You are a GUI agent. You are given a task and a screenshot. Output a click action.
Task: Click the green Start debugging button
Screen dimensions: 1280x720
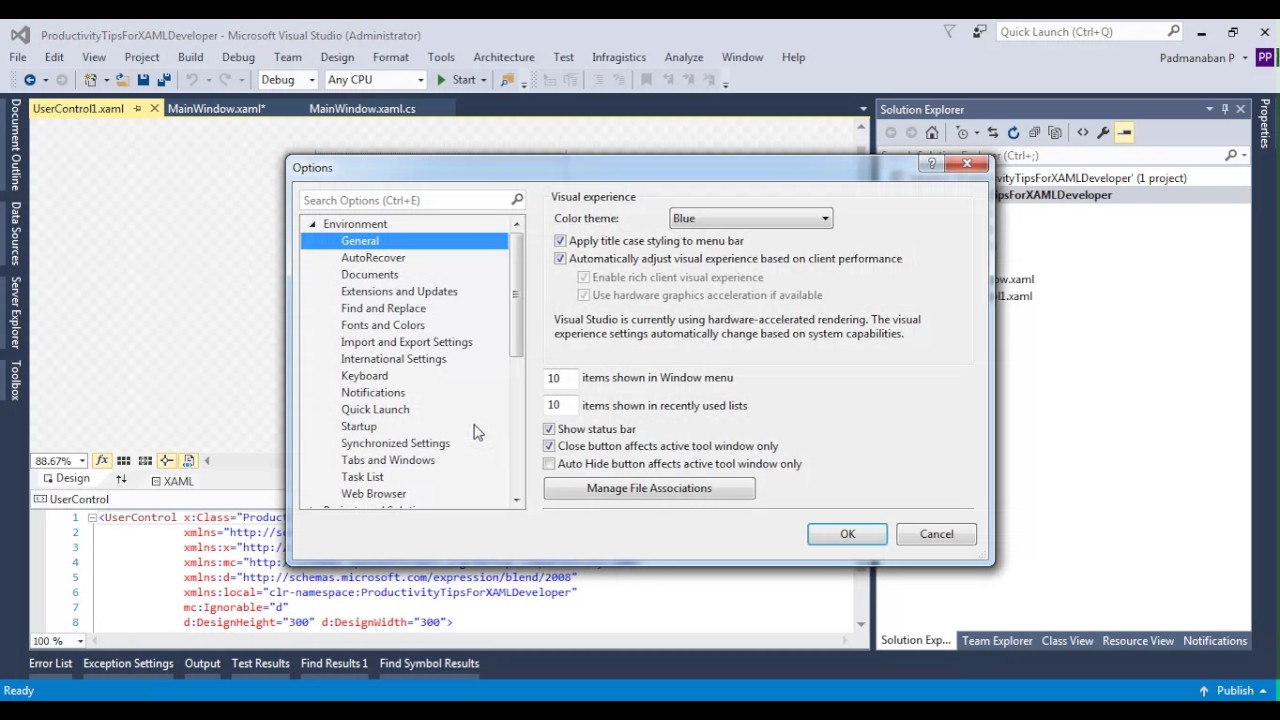pos(455,80)
